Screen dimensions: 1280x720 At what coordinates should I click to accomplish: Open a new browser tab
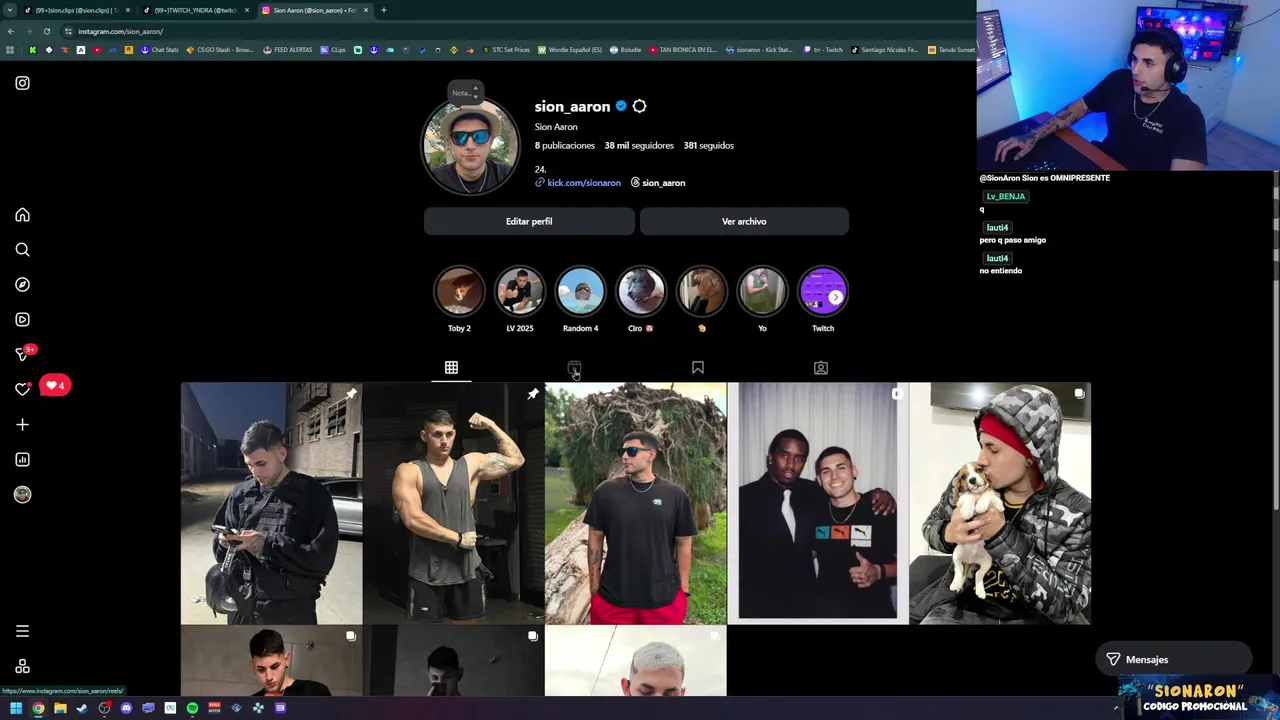tap(384, 10)
